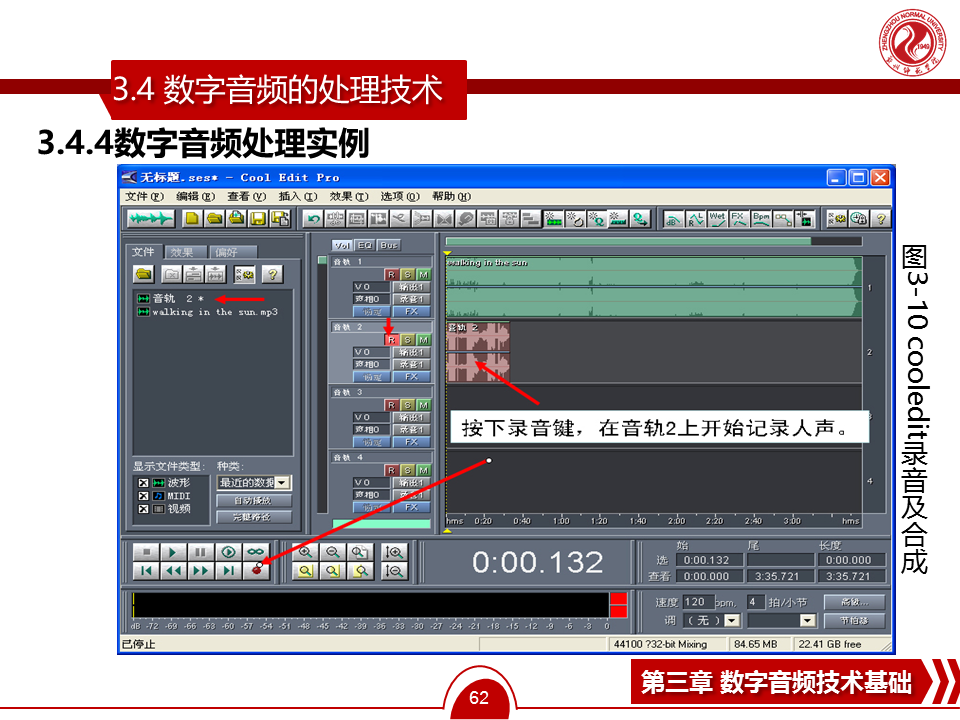Click the fast forward transport button

point(200,571)
